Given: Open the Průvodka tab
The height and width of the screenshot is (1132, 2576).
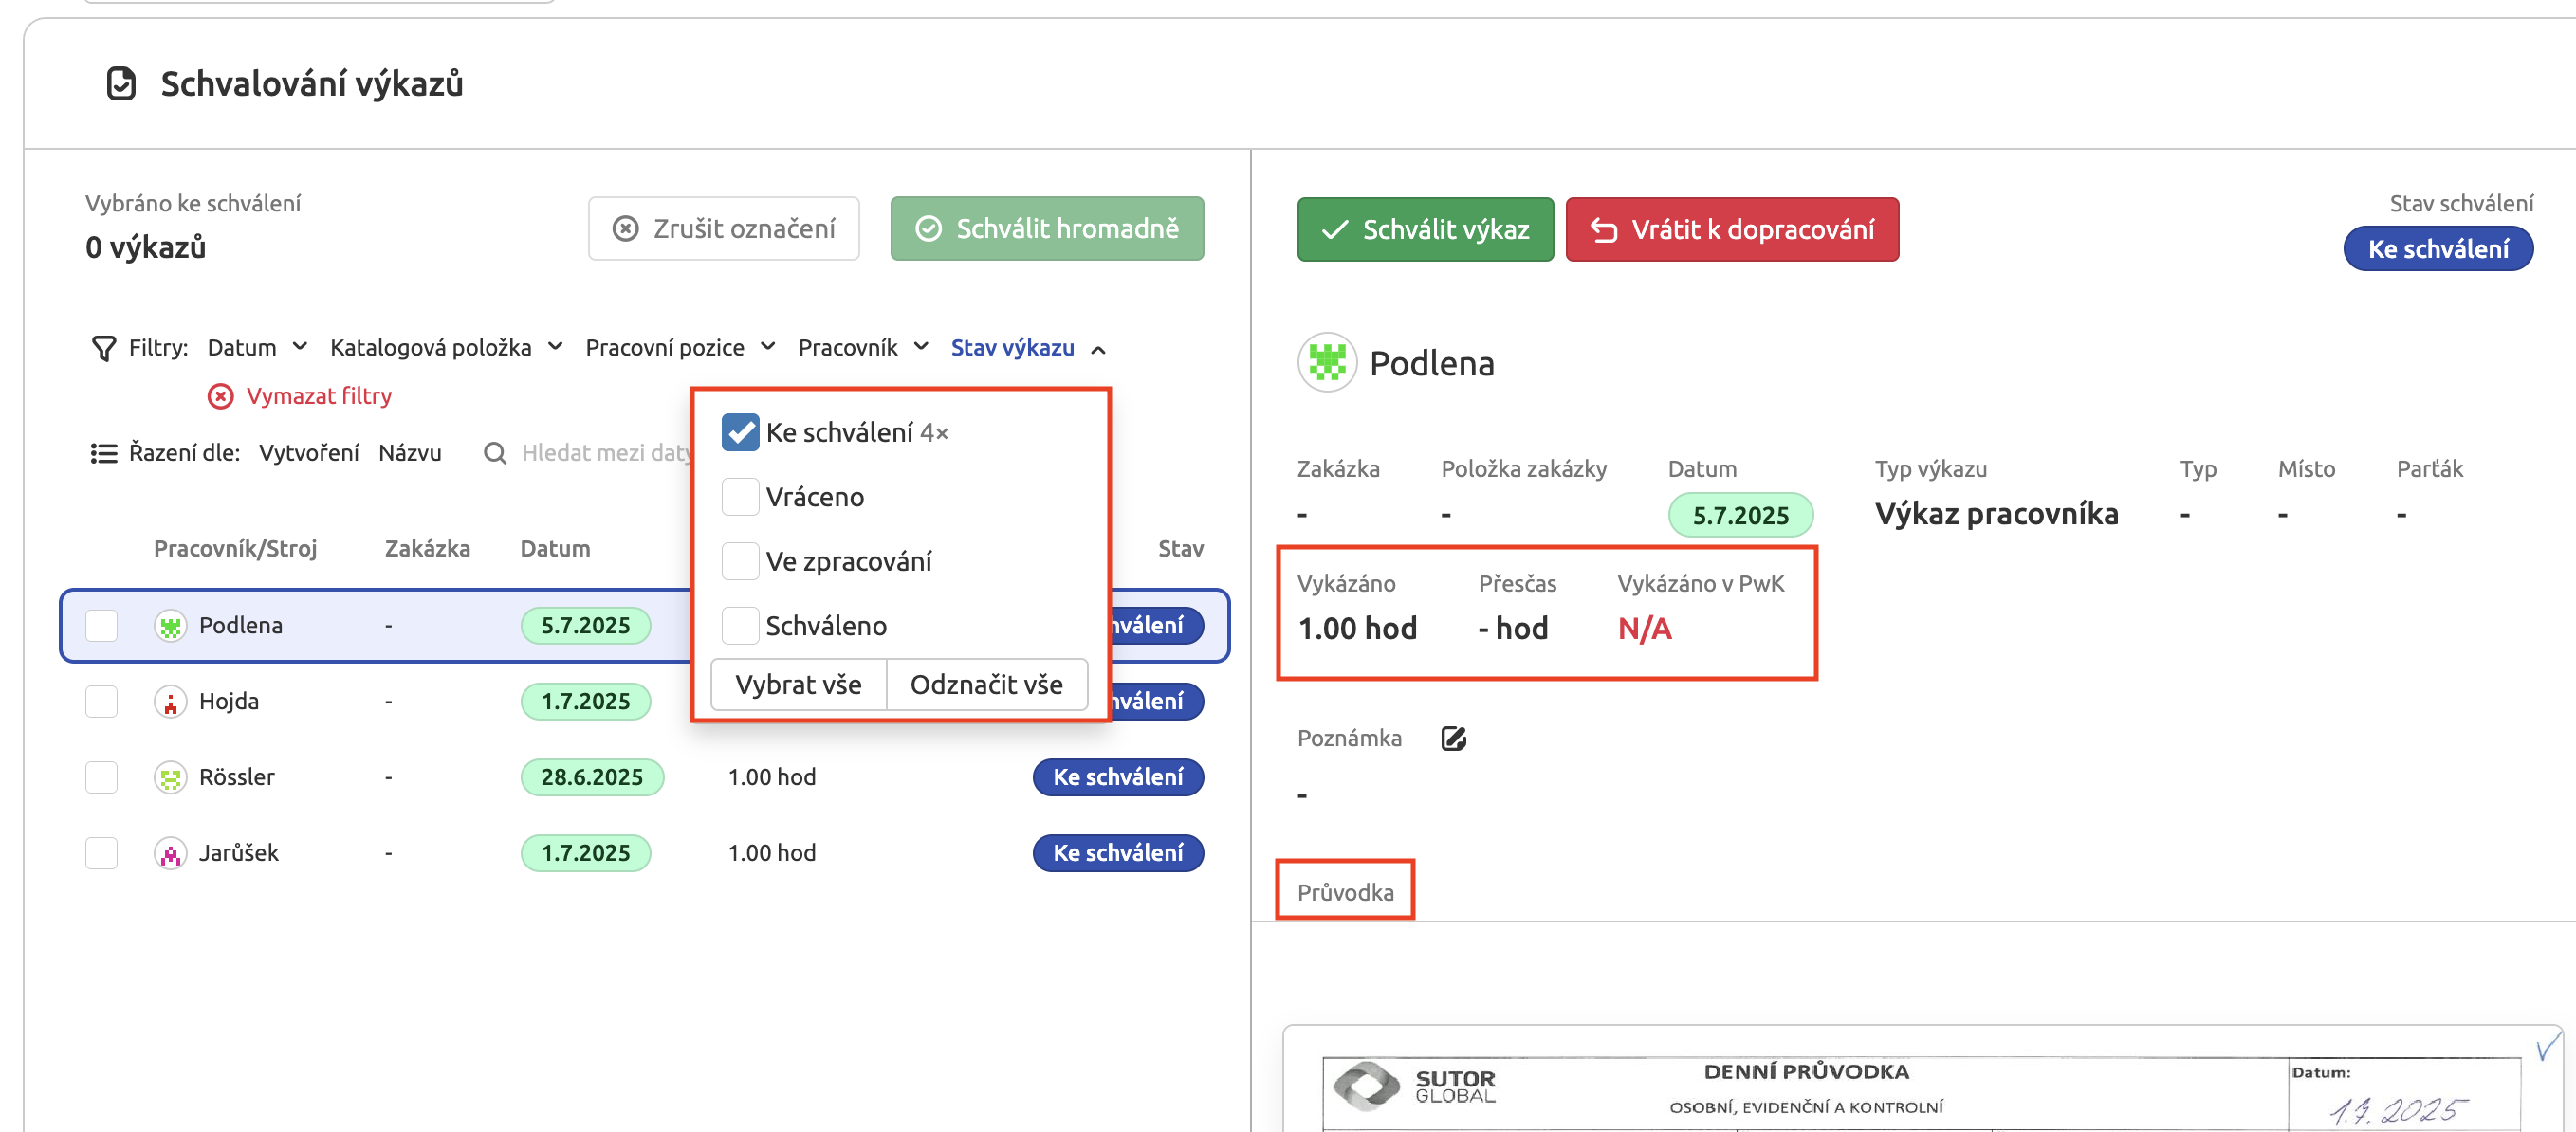Looking at the screenshot, I should (x=1345, y=892).
